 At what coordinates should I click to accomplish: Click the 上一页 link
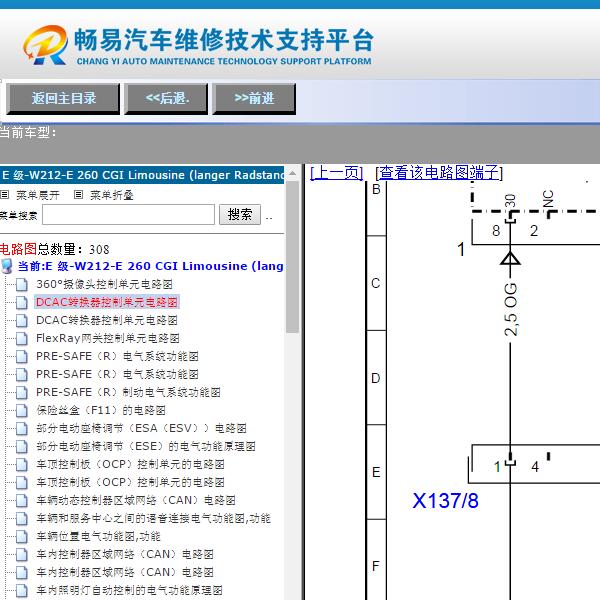tap(336, 173)
